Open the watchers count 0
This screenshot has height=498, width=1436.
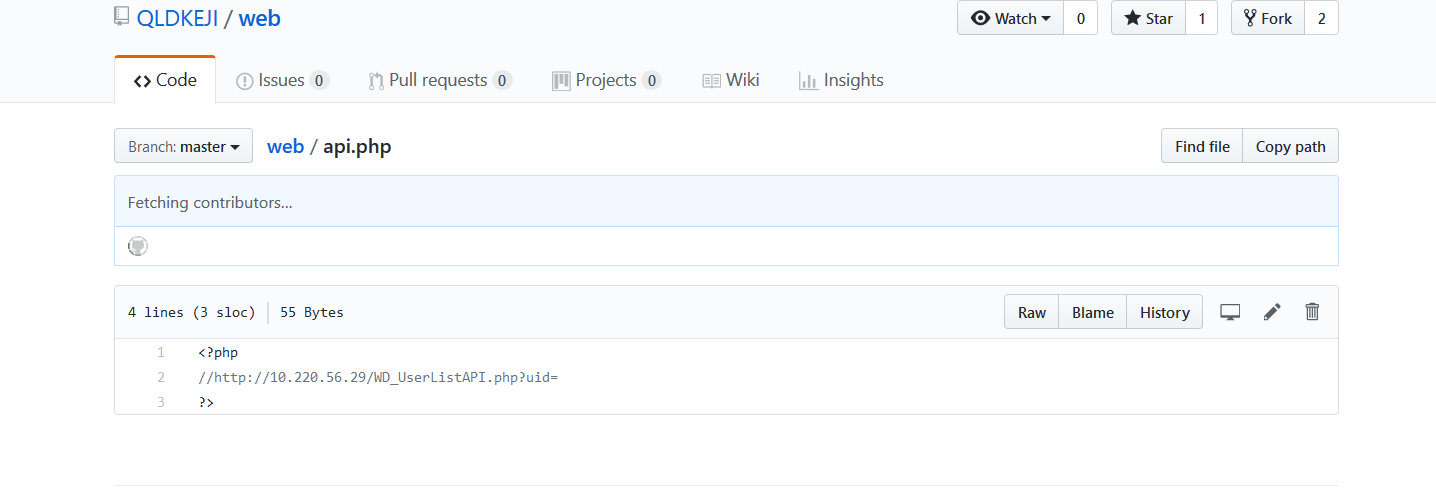[x=1080, y=18]
